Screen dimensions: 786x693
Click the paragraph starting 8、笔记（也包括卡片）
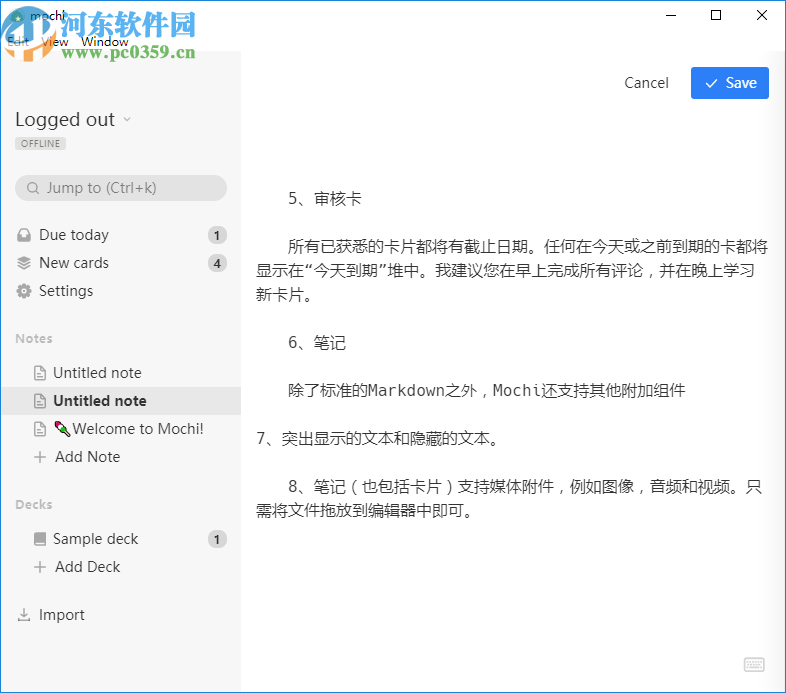[x=509, y=499]
